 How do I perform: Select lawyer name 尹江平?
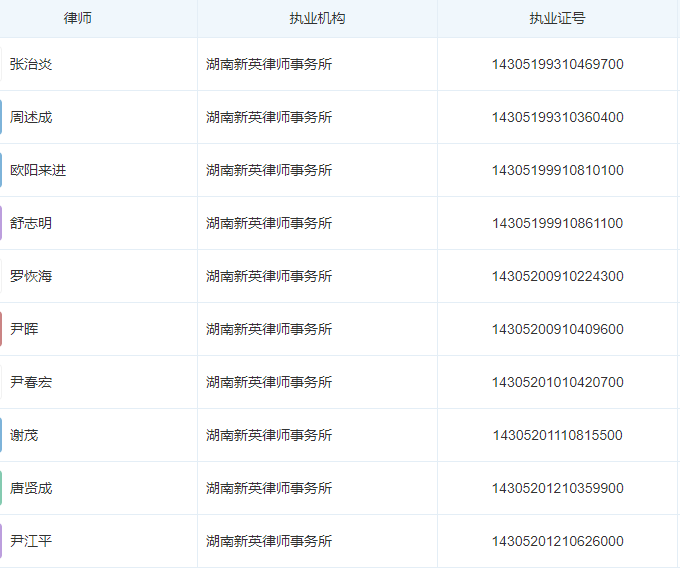31,541
